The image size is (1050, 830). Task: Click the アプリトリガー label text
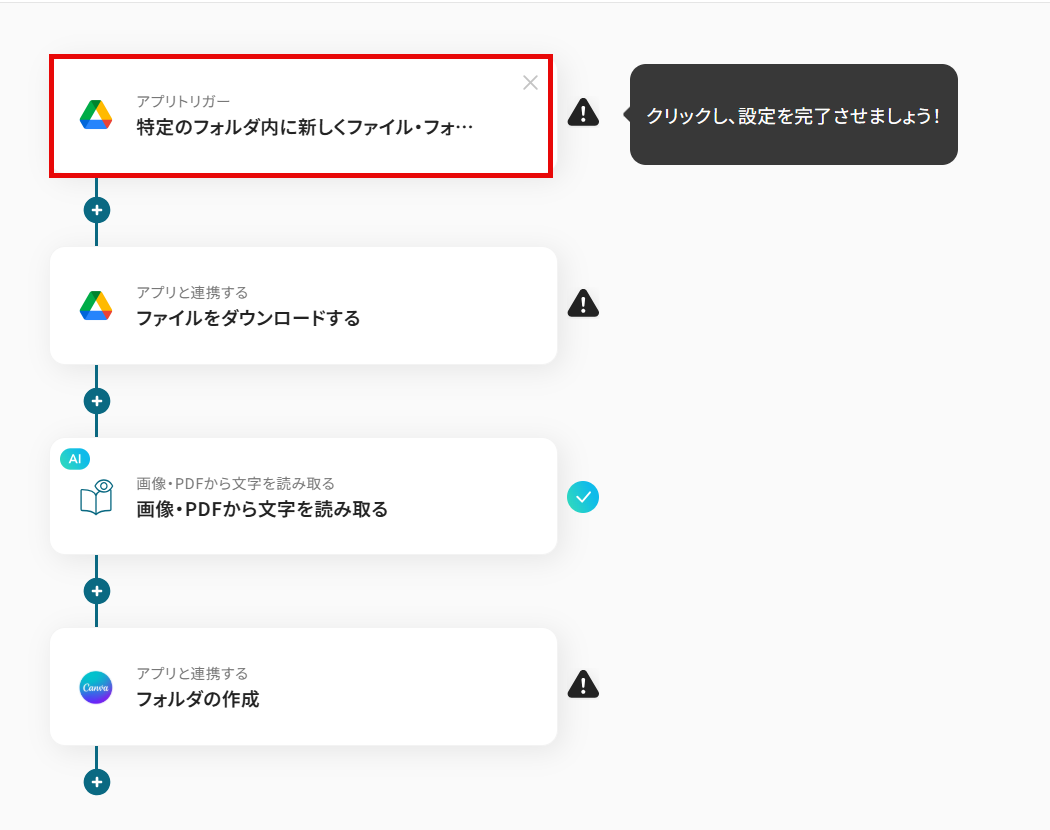183,102
